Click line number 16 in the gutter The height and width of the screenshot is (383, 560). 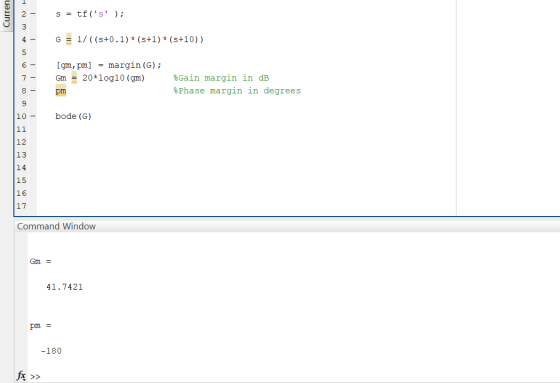point(21,193)
